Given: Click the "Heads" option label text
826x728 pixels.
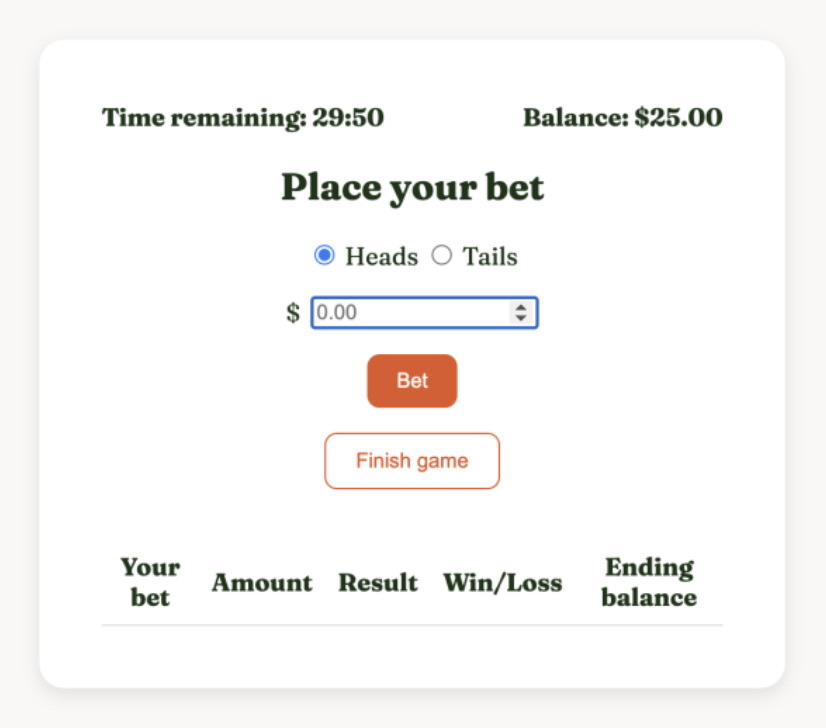Looking at the screenshot, I should [x=381, y=257].
